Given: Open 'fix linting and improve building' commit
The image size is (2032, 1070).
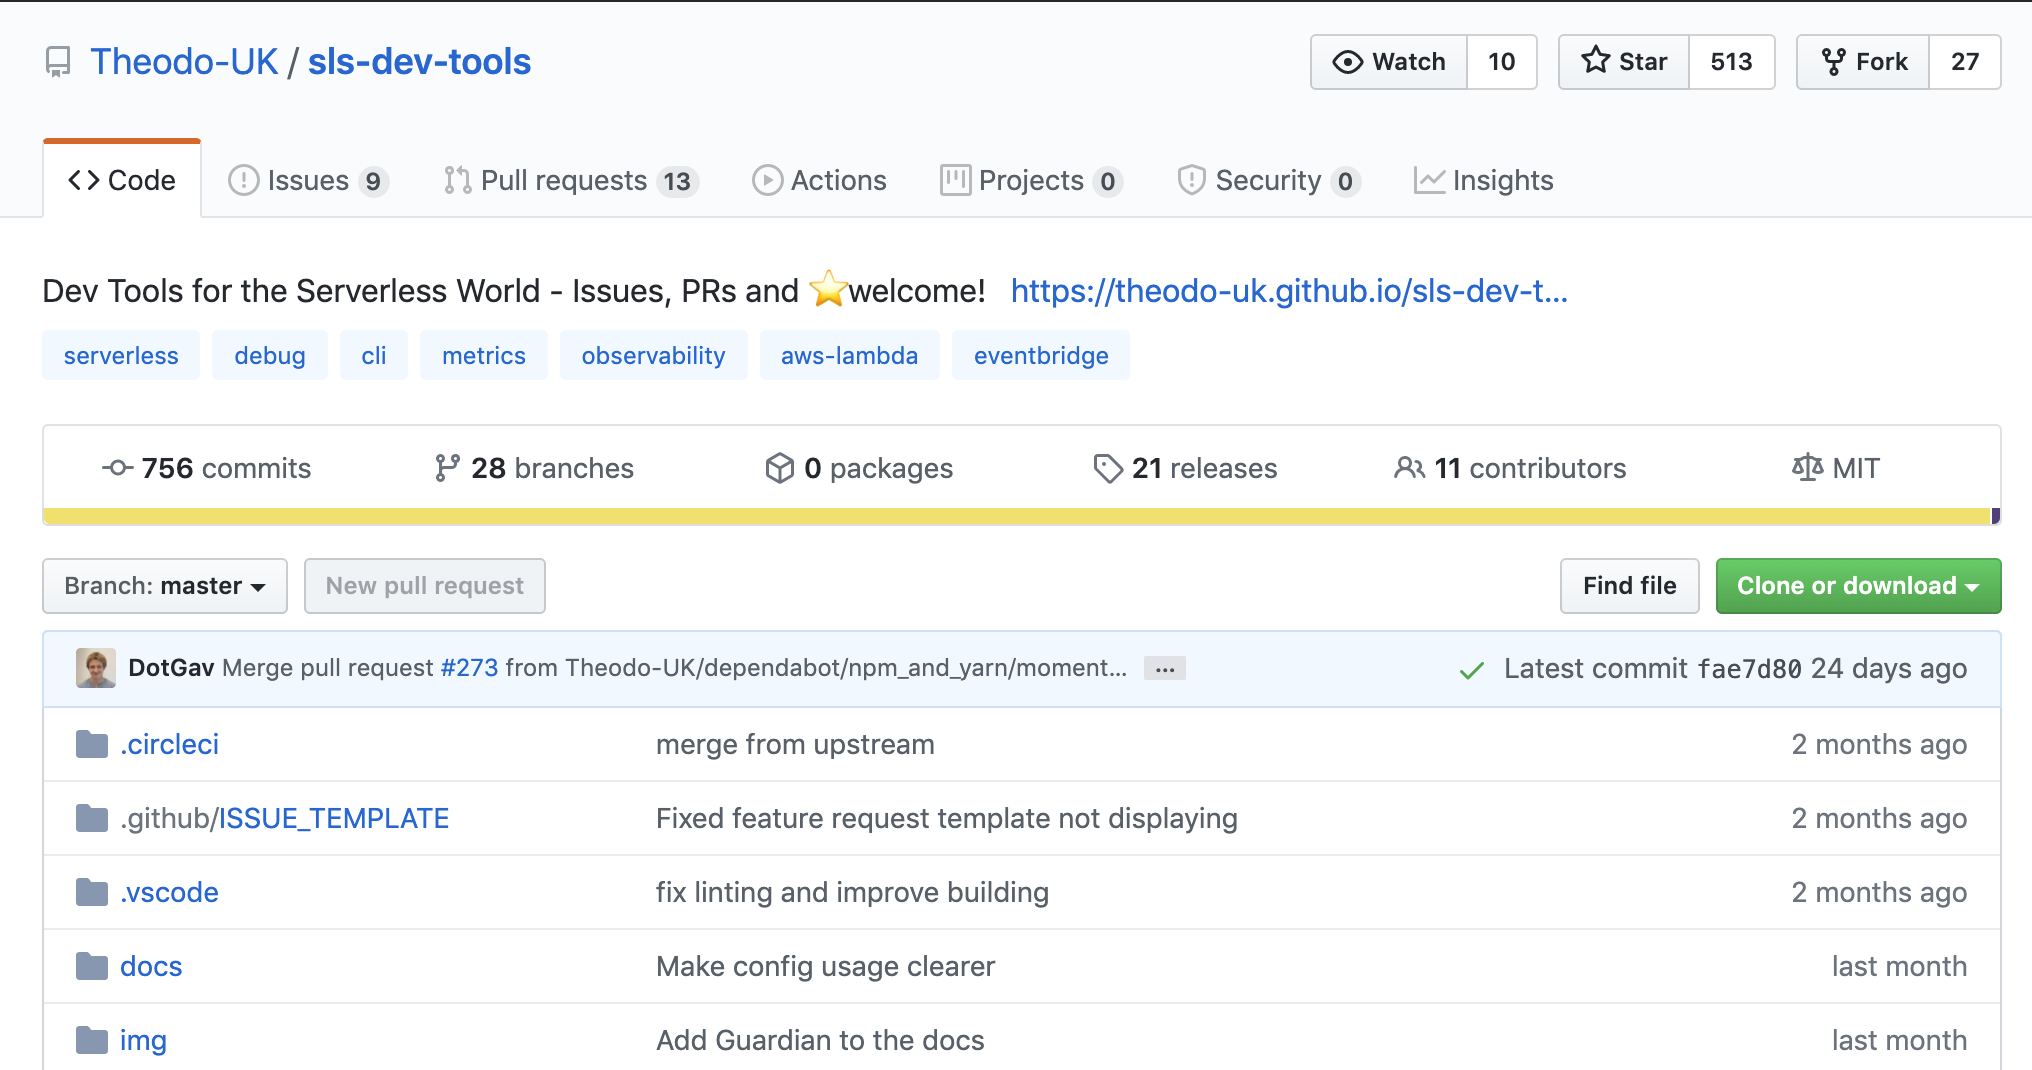Looking at the screenshot, I should (852, 892).
